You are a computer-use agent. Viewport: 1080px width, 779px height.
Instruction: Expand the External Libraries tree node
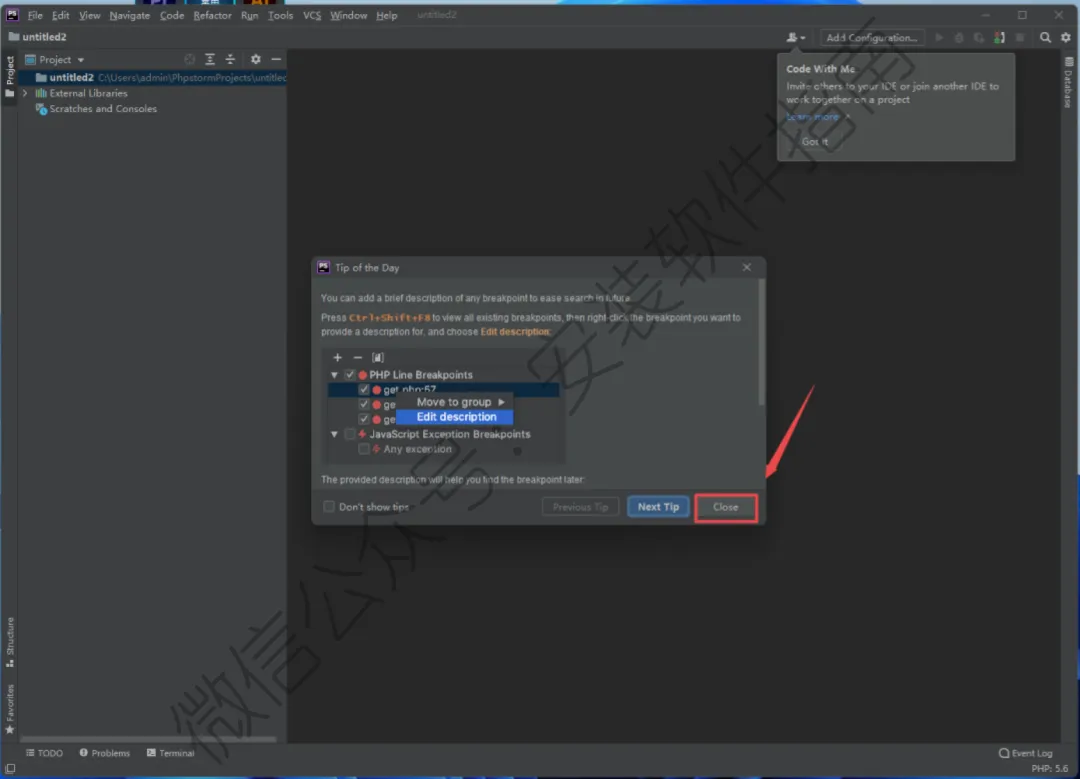click(25, 93)
